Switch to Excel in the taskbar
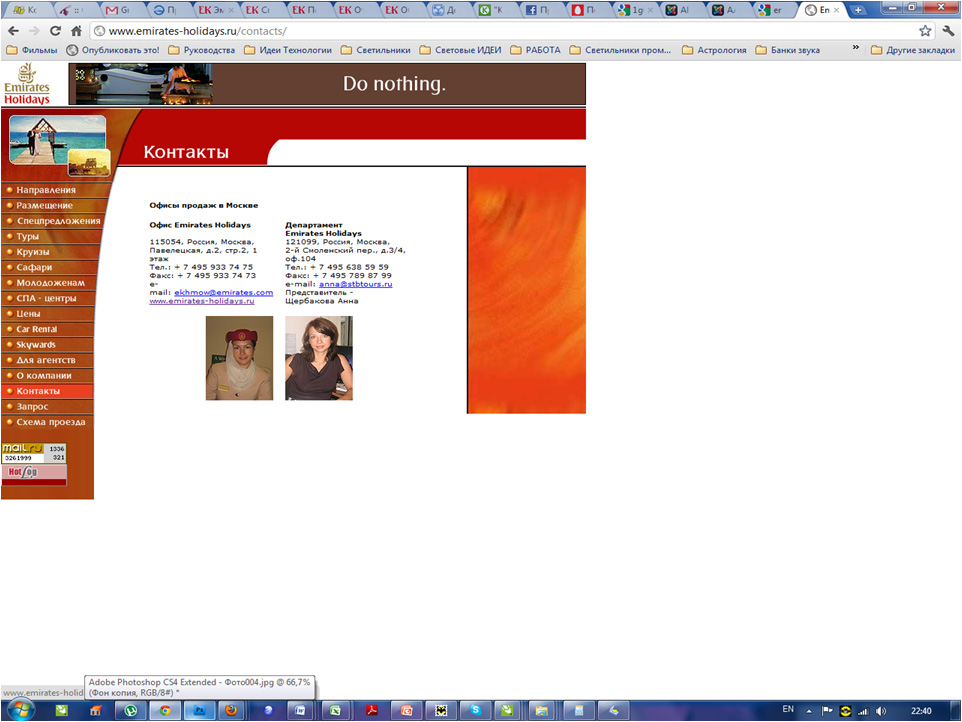The width and height of the screenshot is (962, 722). tap(335, 710)
